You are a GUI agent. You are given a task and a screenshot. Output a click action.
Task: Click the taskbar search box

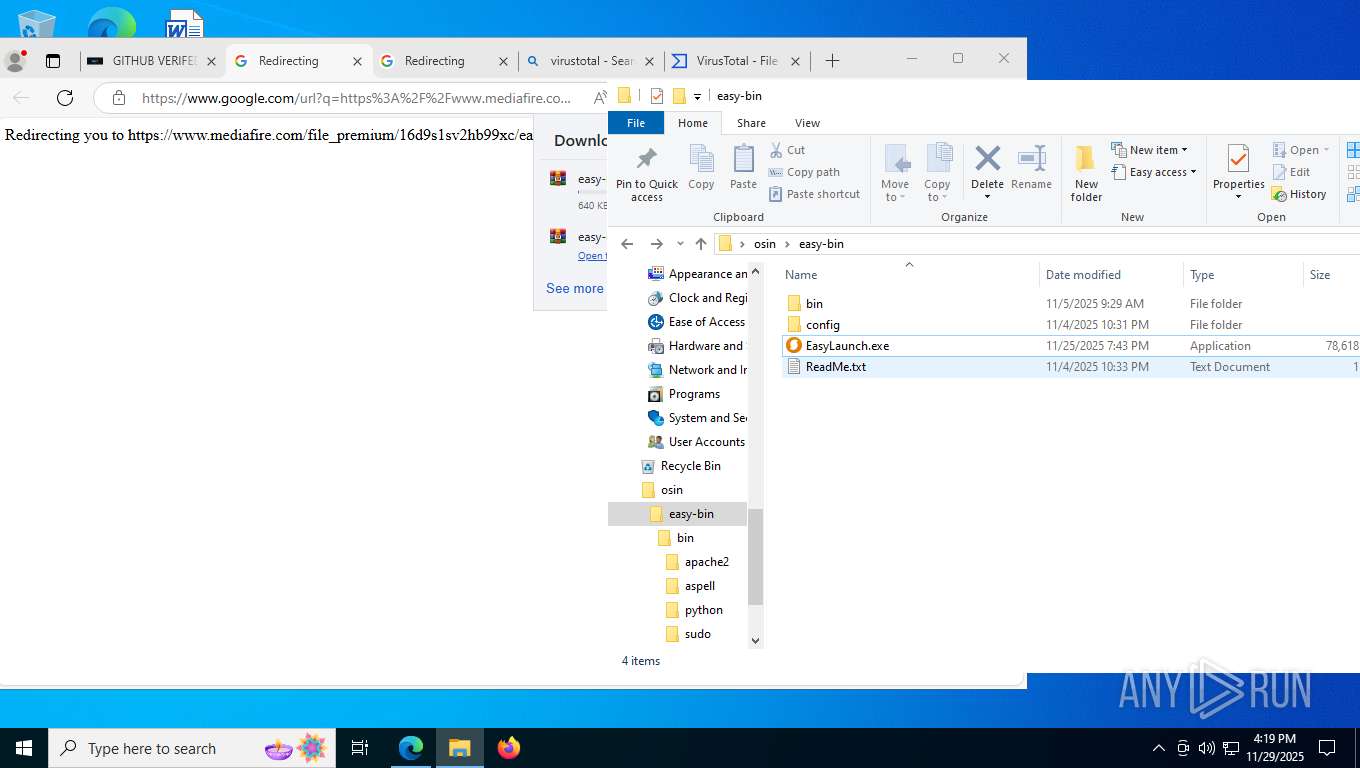click(x=190, y=748)
